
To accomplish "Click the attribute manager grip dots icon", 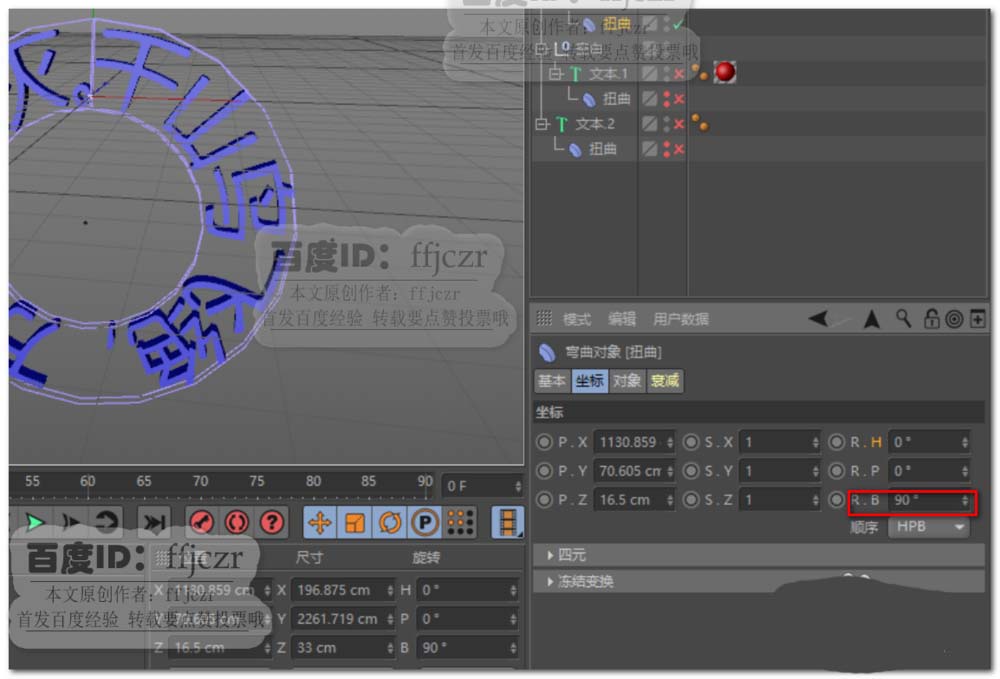I will [544, 318].
